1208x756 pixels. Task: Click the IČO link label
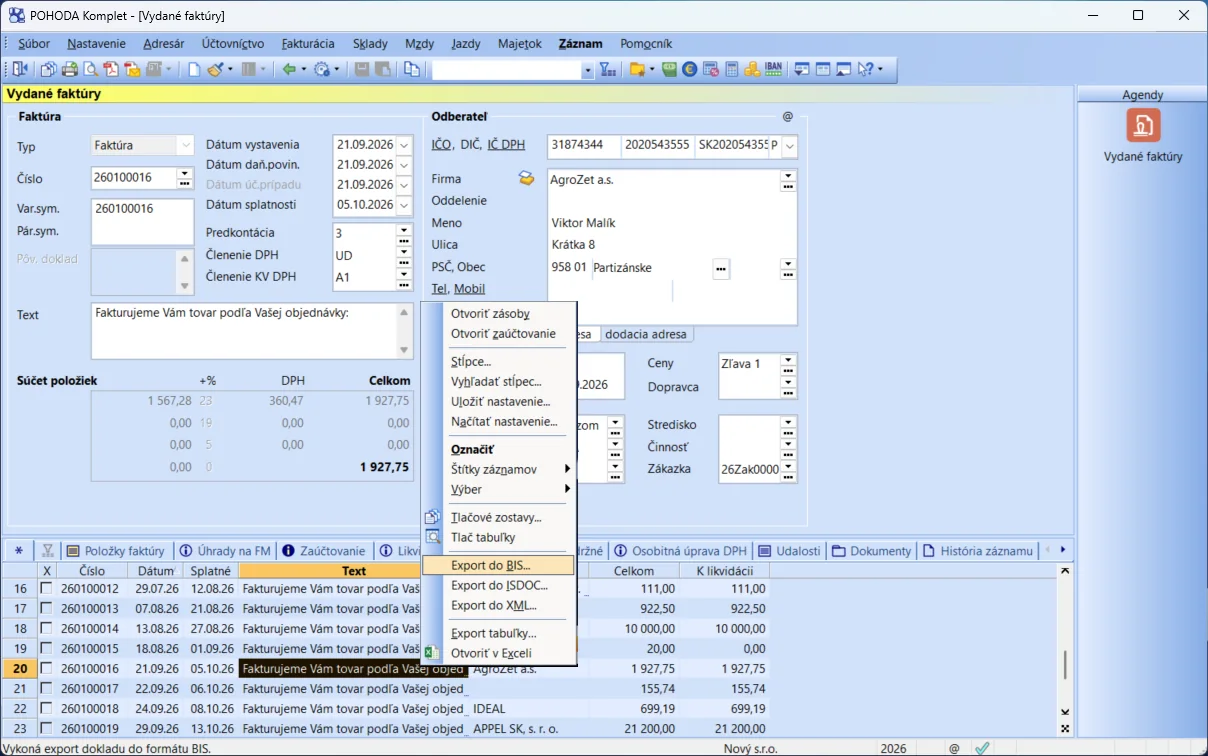pyautogui.click(x=441, y=145)
